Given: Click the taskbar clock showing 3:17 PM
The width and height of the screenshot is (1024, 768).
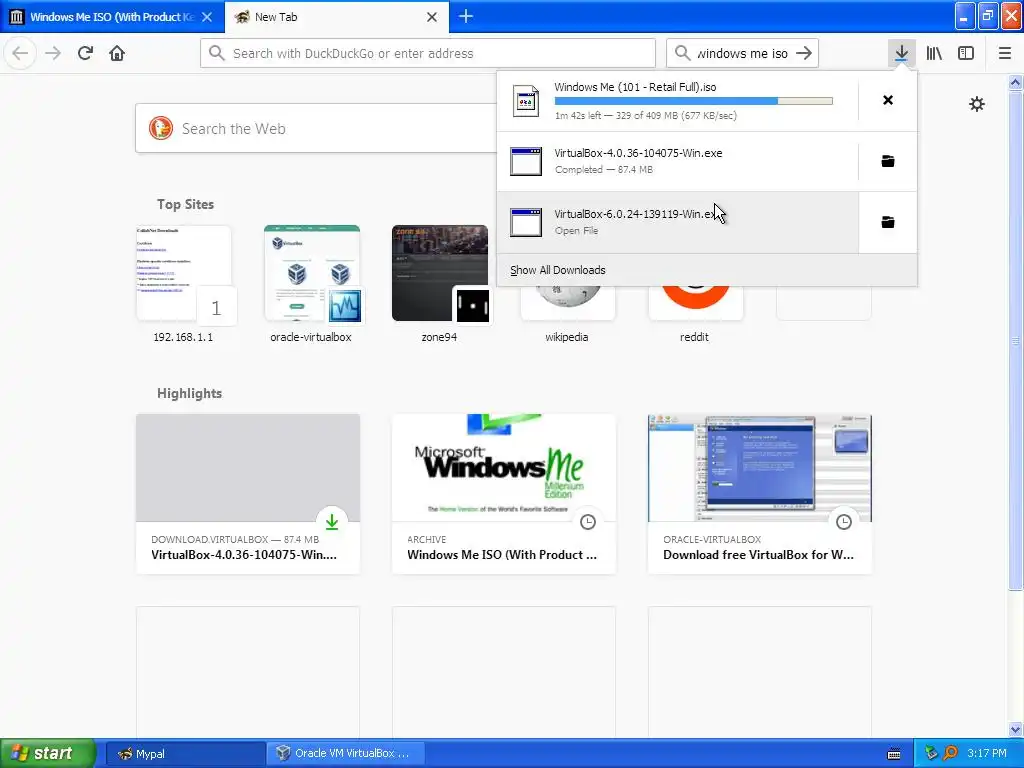Looking at the screenshot, I should (986, 754).
